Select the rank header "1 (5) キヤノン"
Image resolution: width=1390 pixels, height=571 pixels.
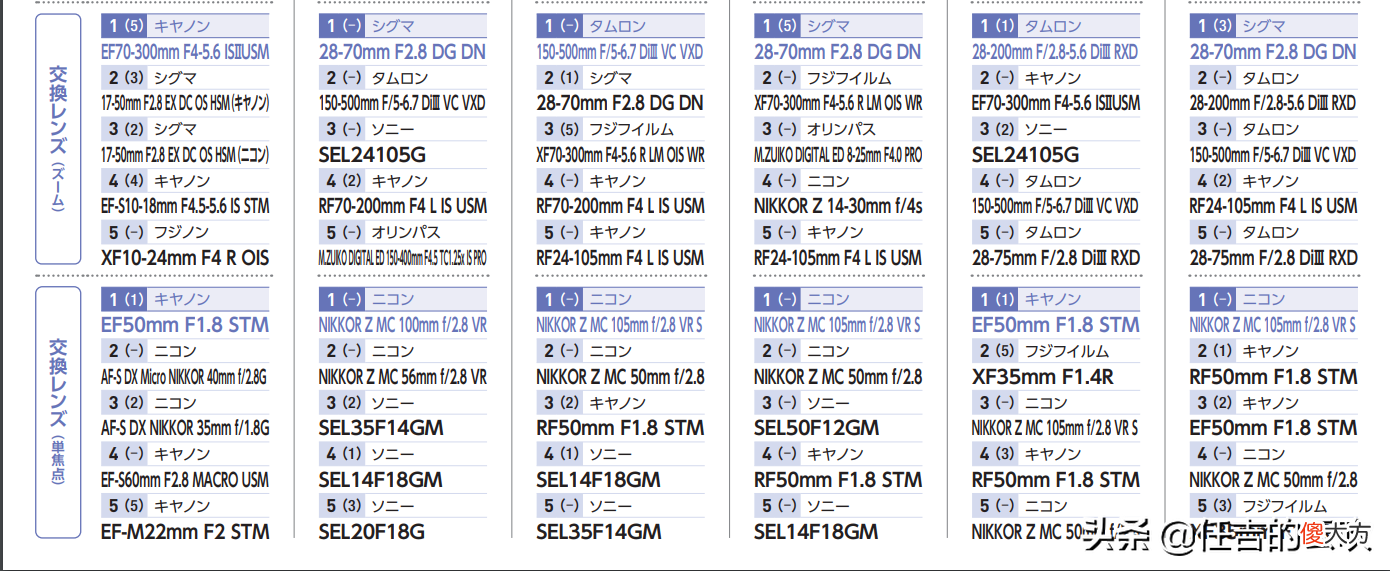click(185, 26)
